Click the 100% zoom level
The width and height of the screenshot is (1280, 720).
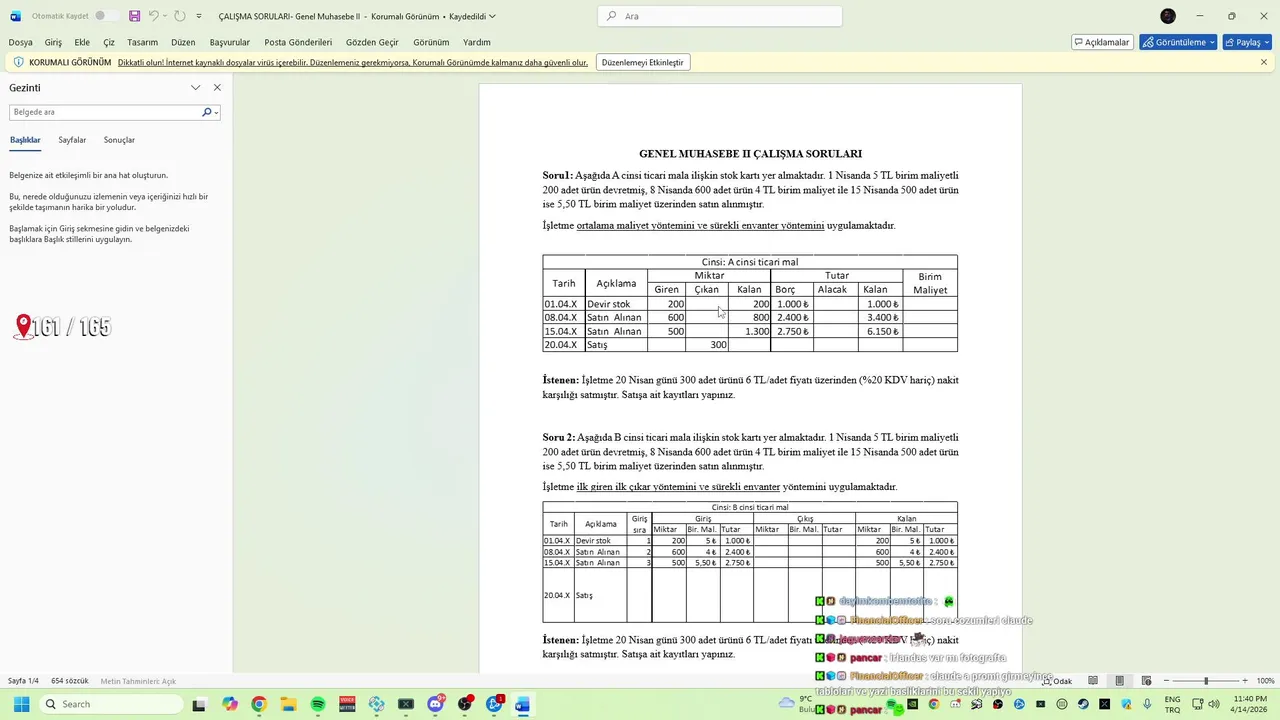coord(1265,681)
